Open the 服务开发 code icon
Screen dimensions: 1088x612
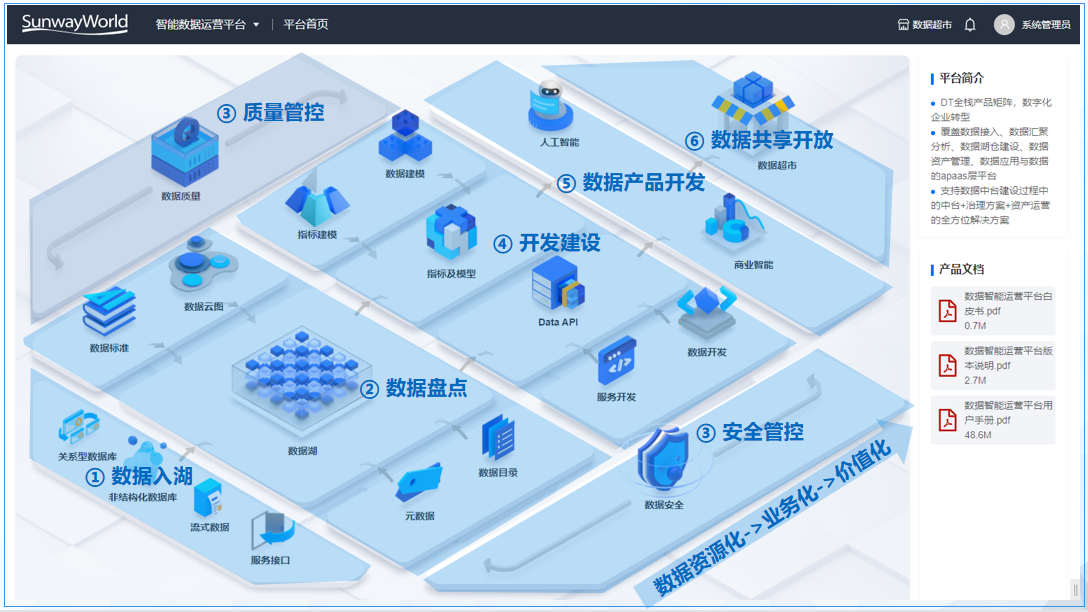[616, 362]
